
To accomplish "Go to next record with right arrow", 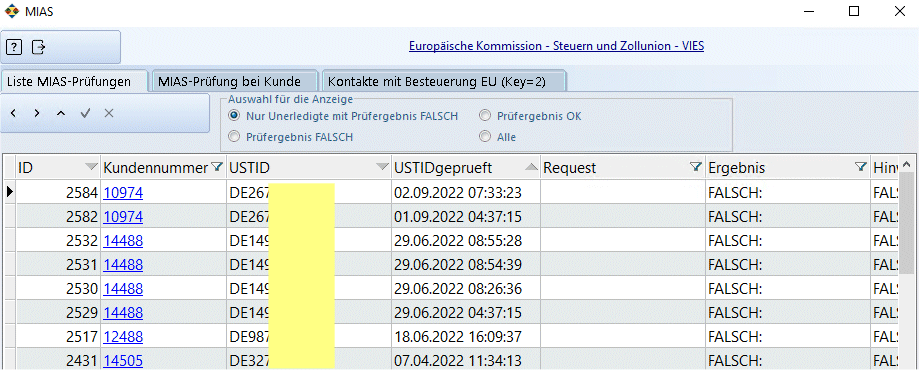I will point(37,113).
